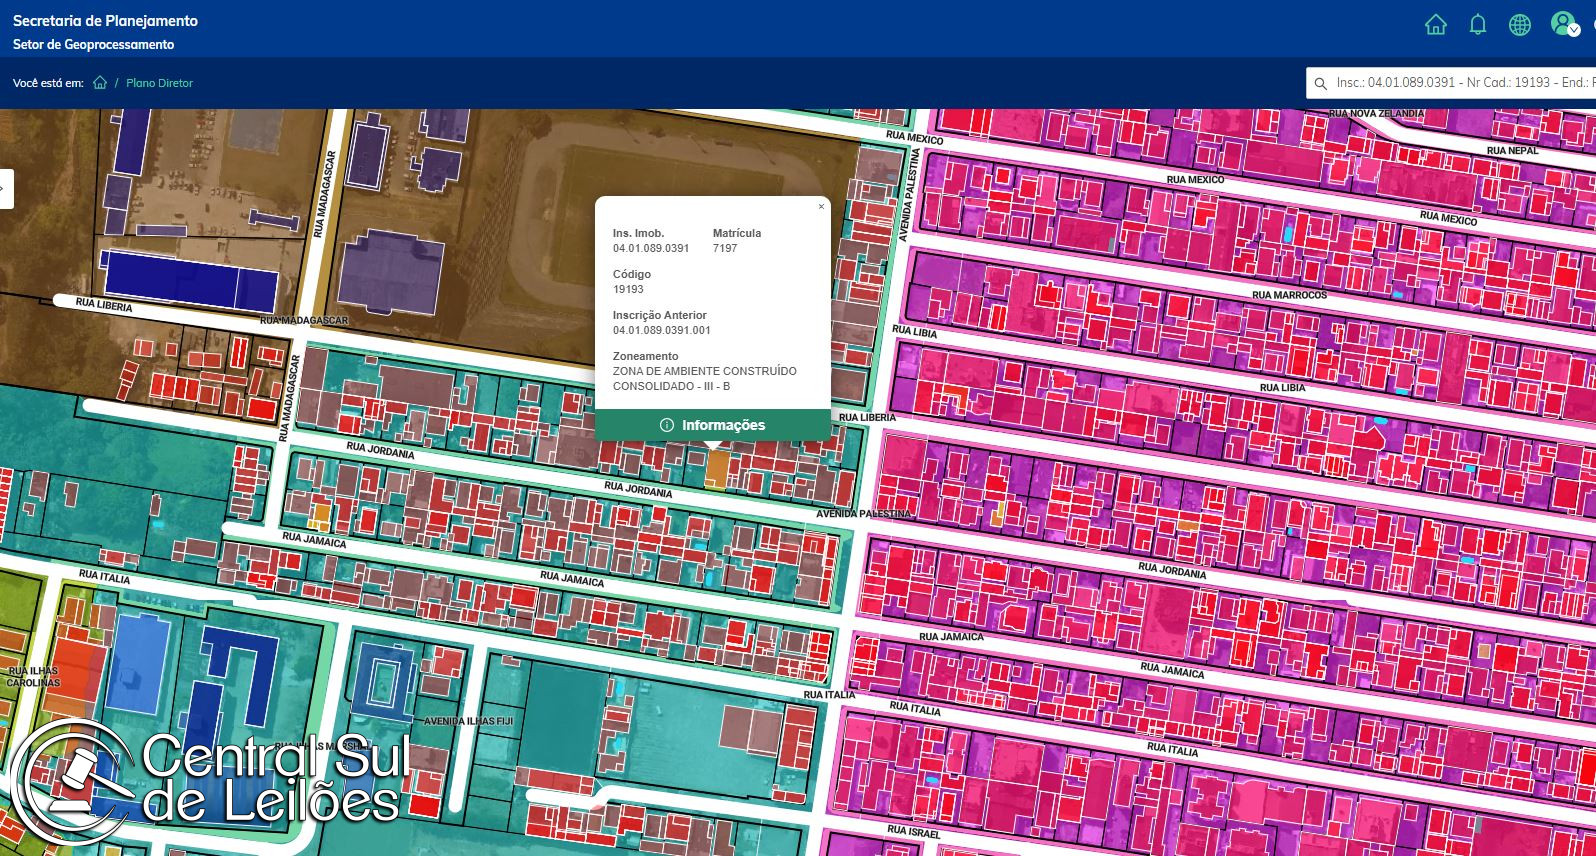Screen dimensions: 1596x856
Task: Click the Zoneamento text ZONA DE AMBIENTE CONSTRUÍDO
Action: click(x=705, y=371)
